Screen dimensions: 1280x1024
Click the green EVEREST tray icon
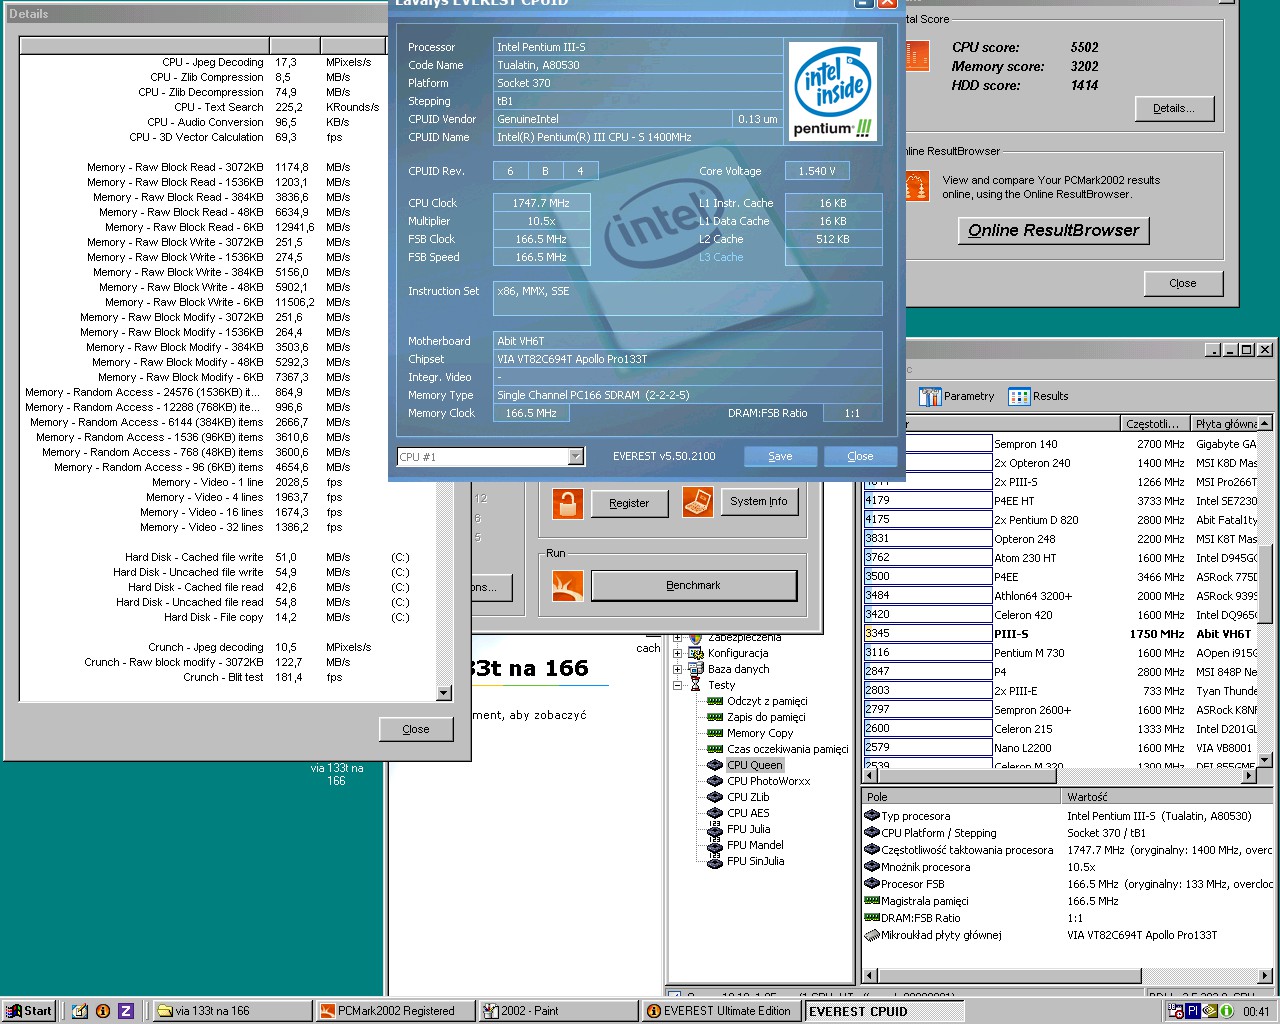tap(1226, 1011)
